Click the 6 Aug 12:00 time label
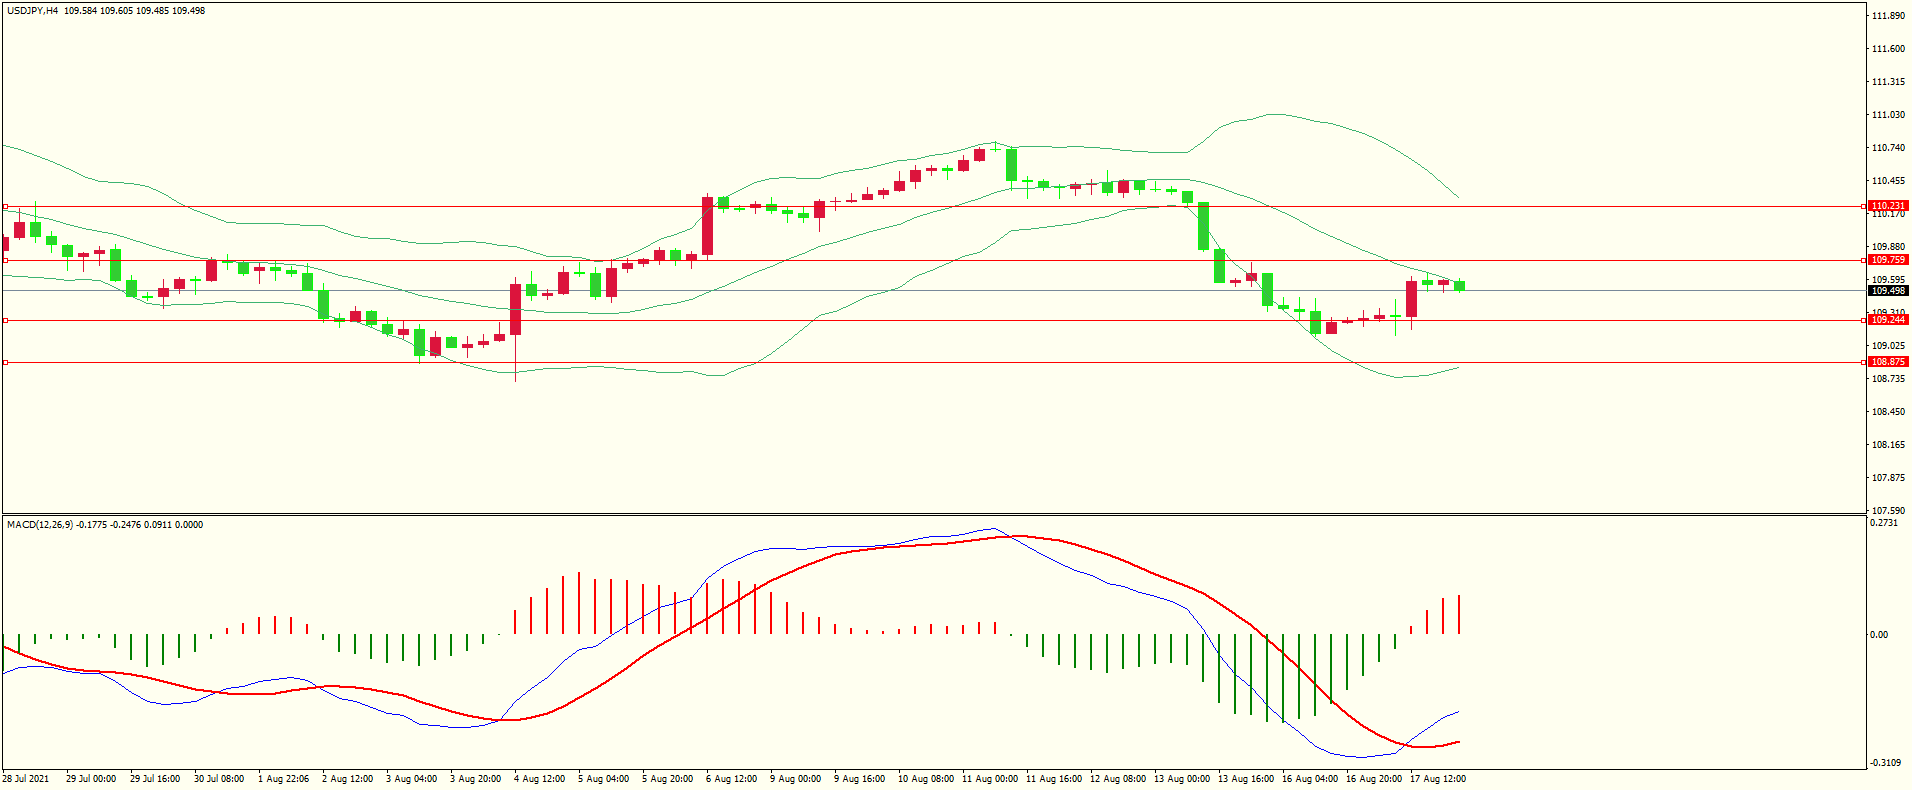The image size is (1912, 790). click(731, 779)
